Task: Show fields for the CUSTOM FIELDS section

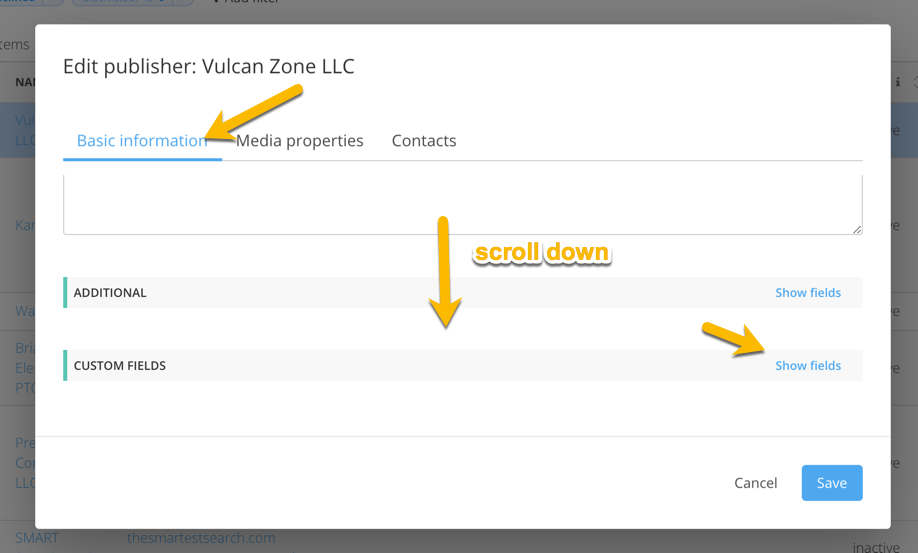Action: (808, 366)
